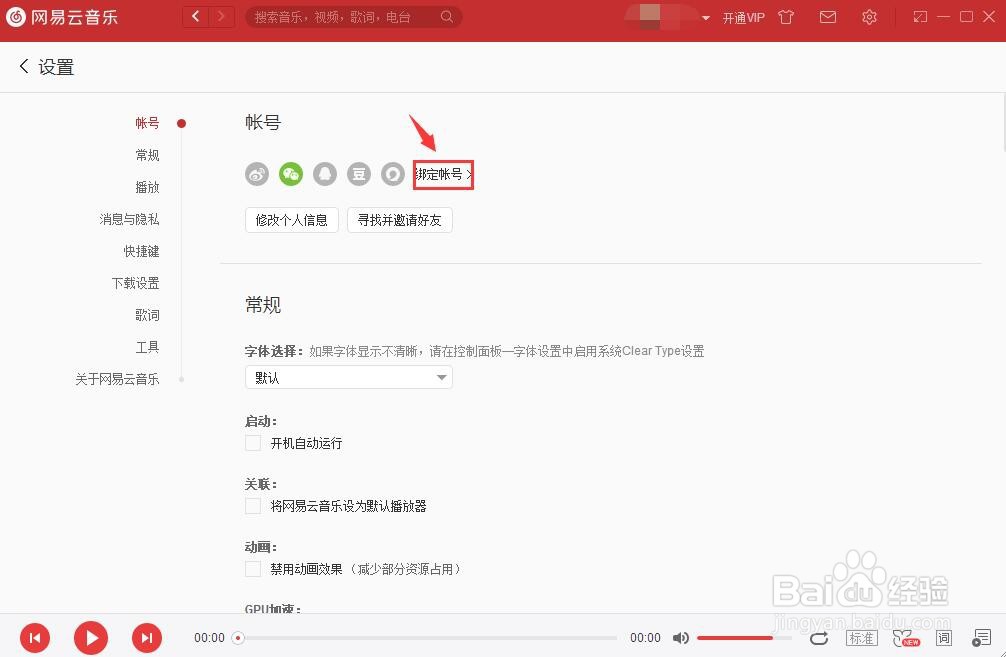
Task: Click the Weibo account icon
Action: (x=257, y=174)
